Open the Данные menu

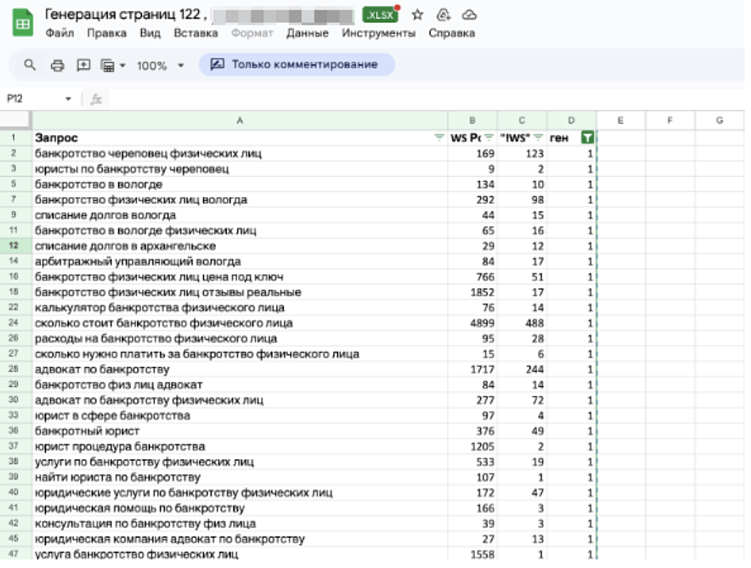307,33
